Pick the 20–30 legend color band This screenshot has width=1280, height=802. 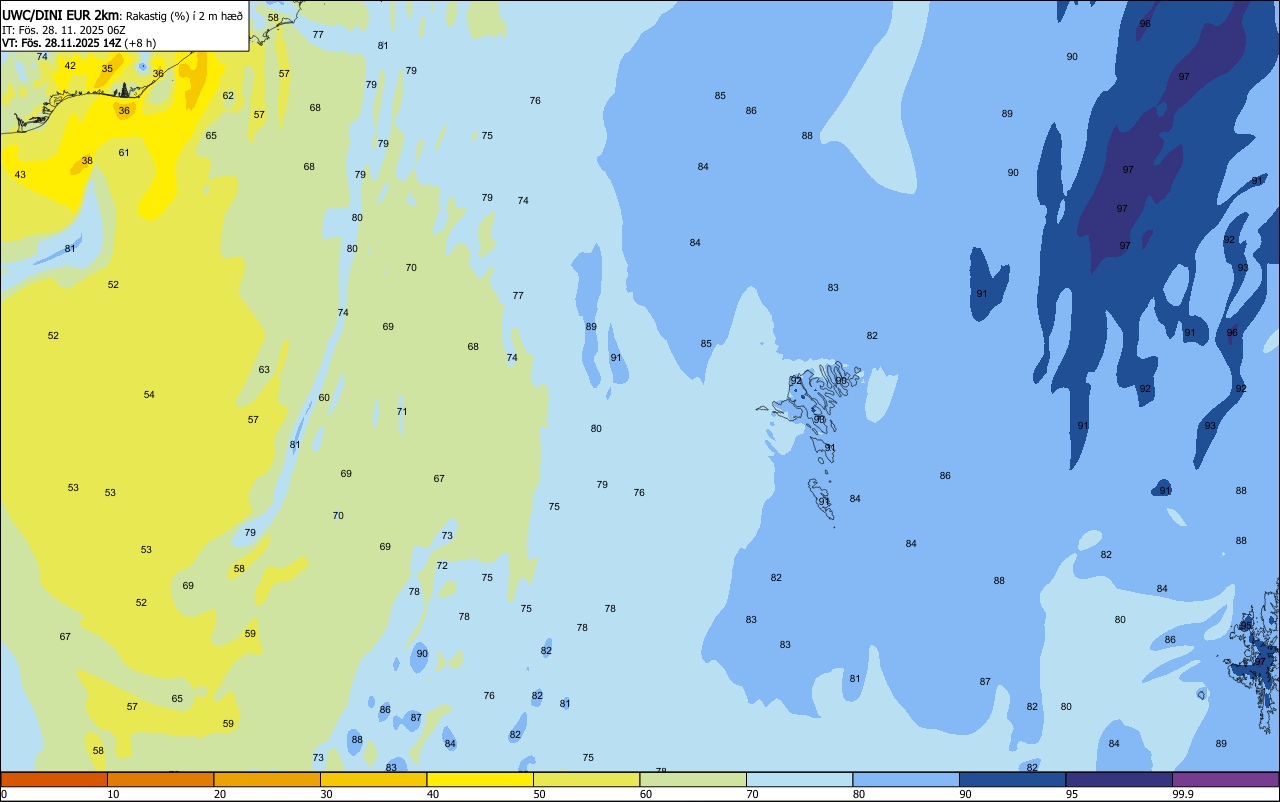[x=267, y=779]
